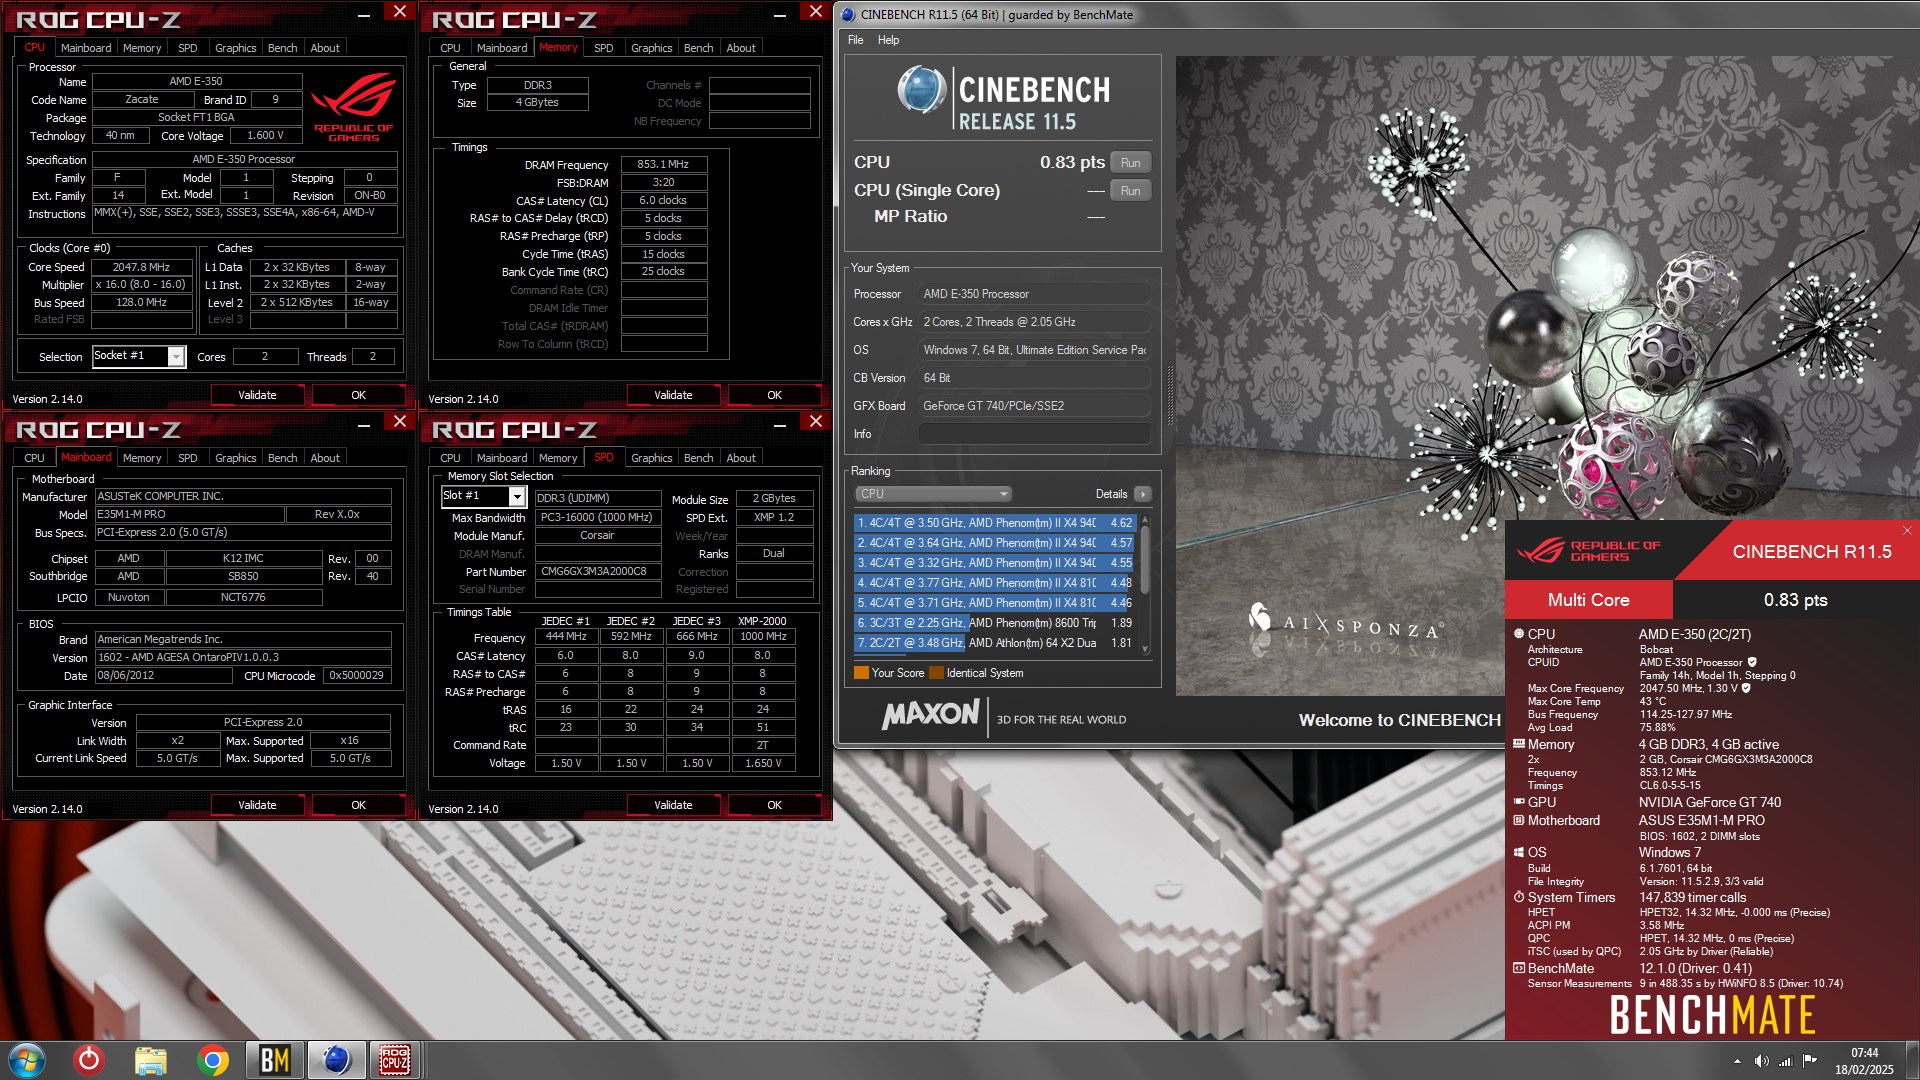
Task: Click the Your Score orange legend swatch
Action: [861, 673]
